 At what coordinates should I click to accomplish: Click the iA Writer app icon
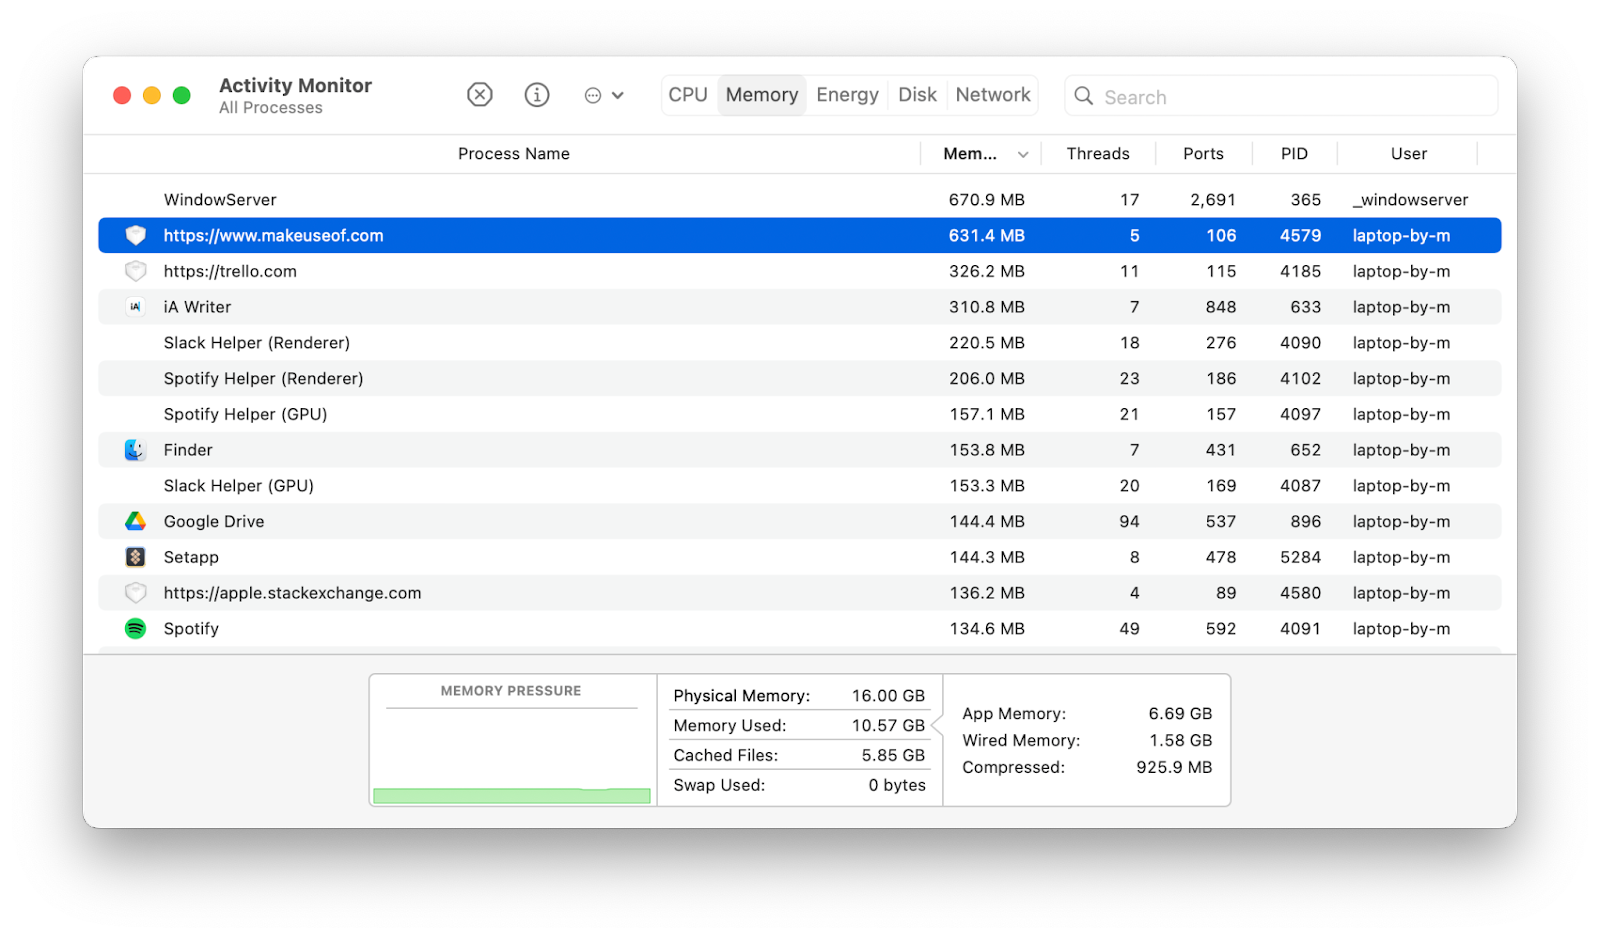point(135,307)
